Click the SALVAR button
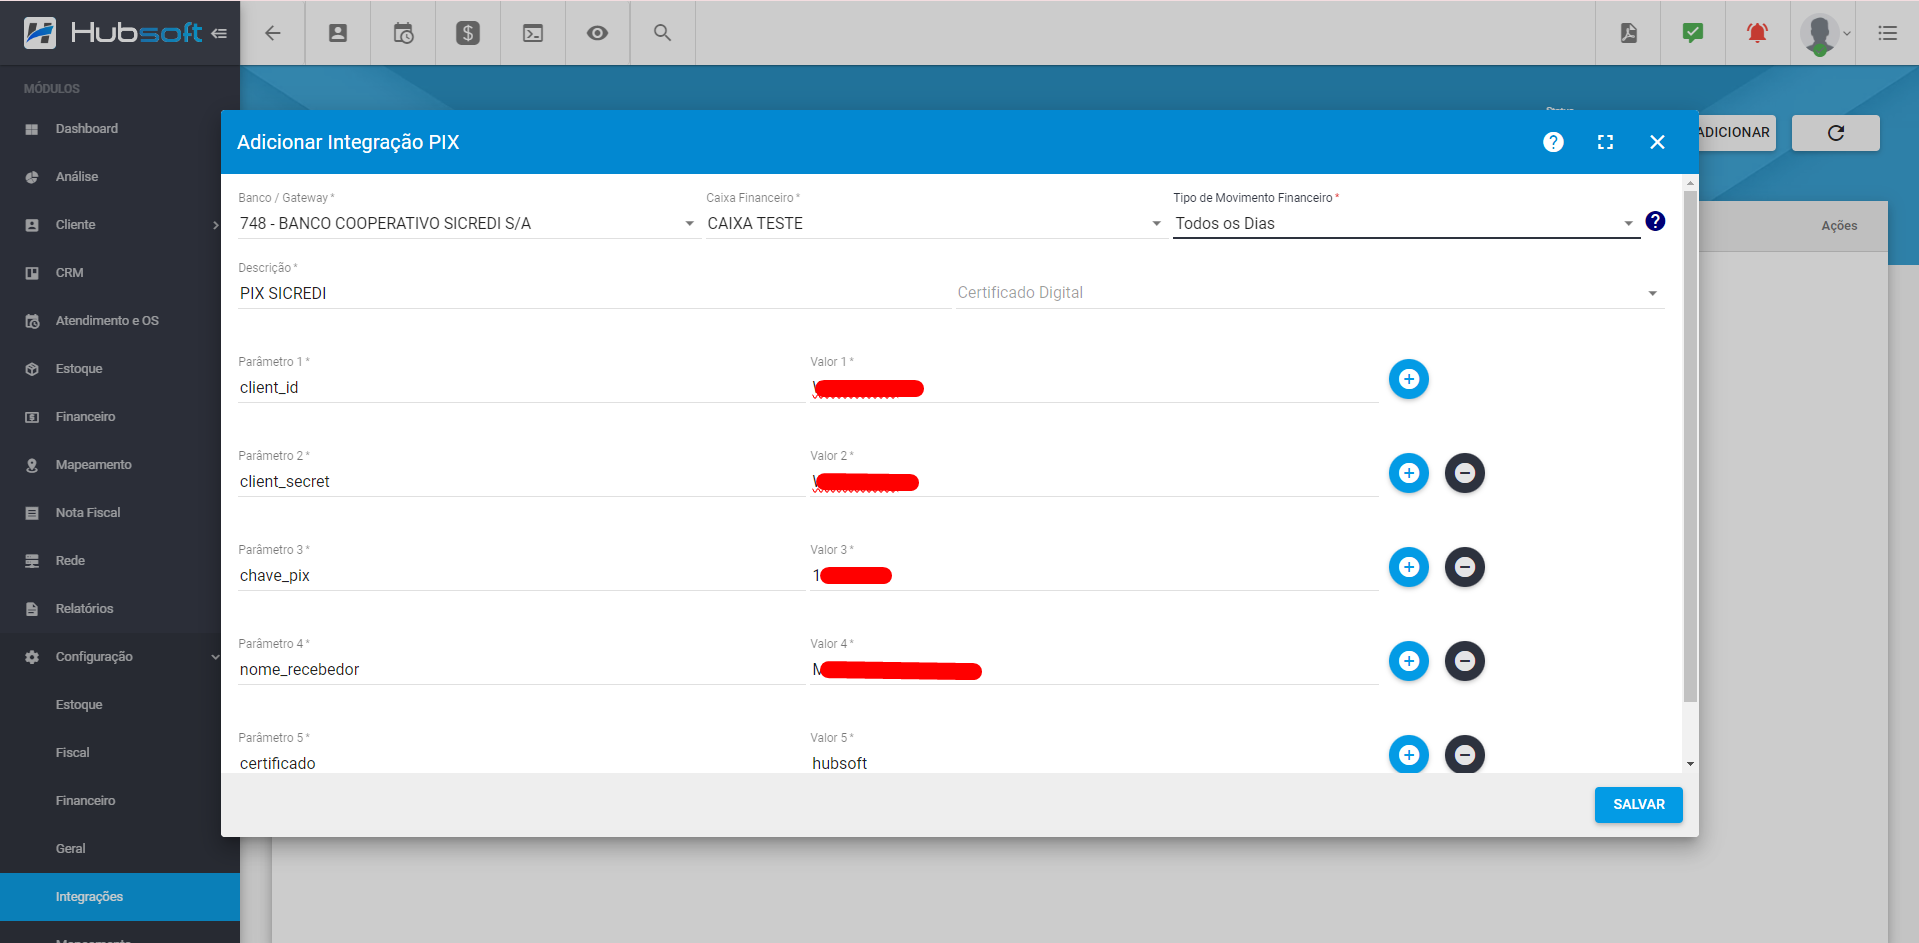1919x943 pixels. pos(1638,804)
